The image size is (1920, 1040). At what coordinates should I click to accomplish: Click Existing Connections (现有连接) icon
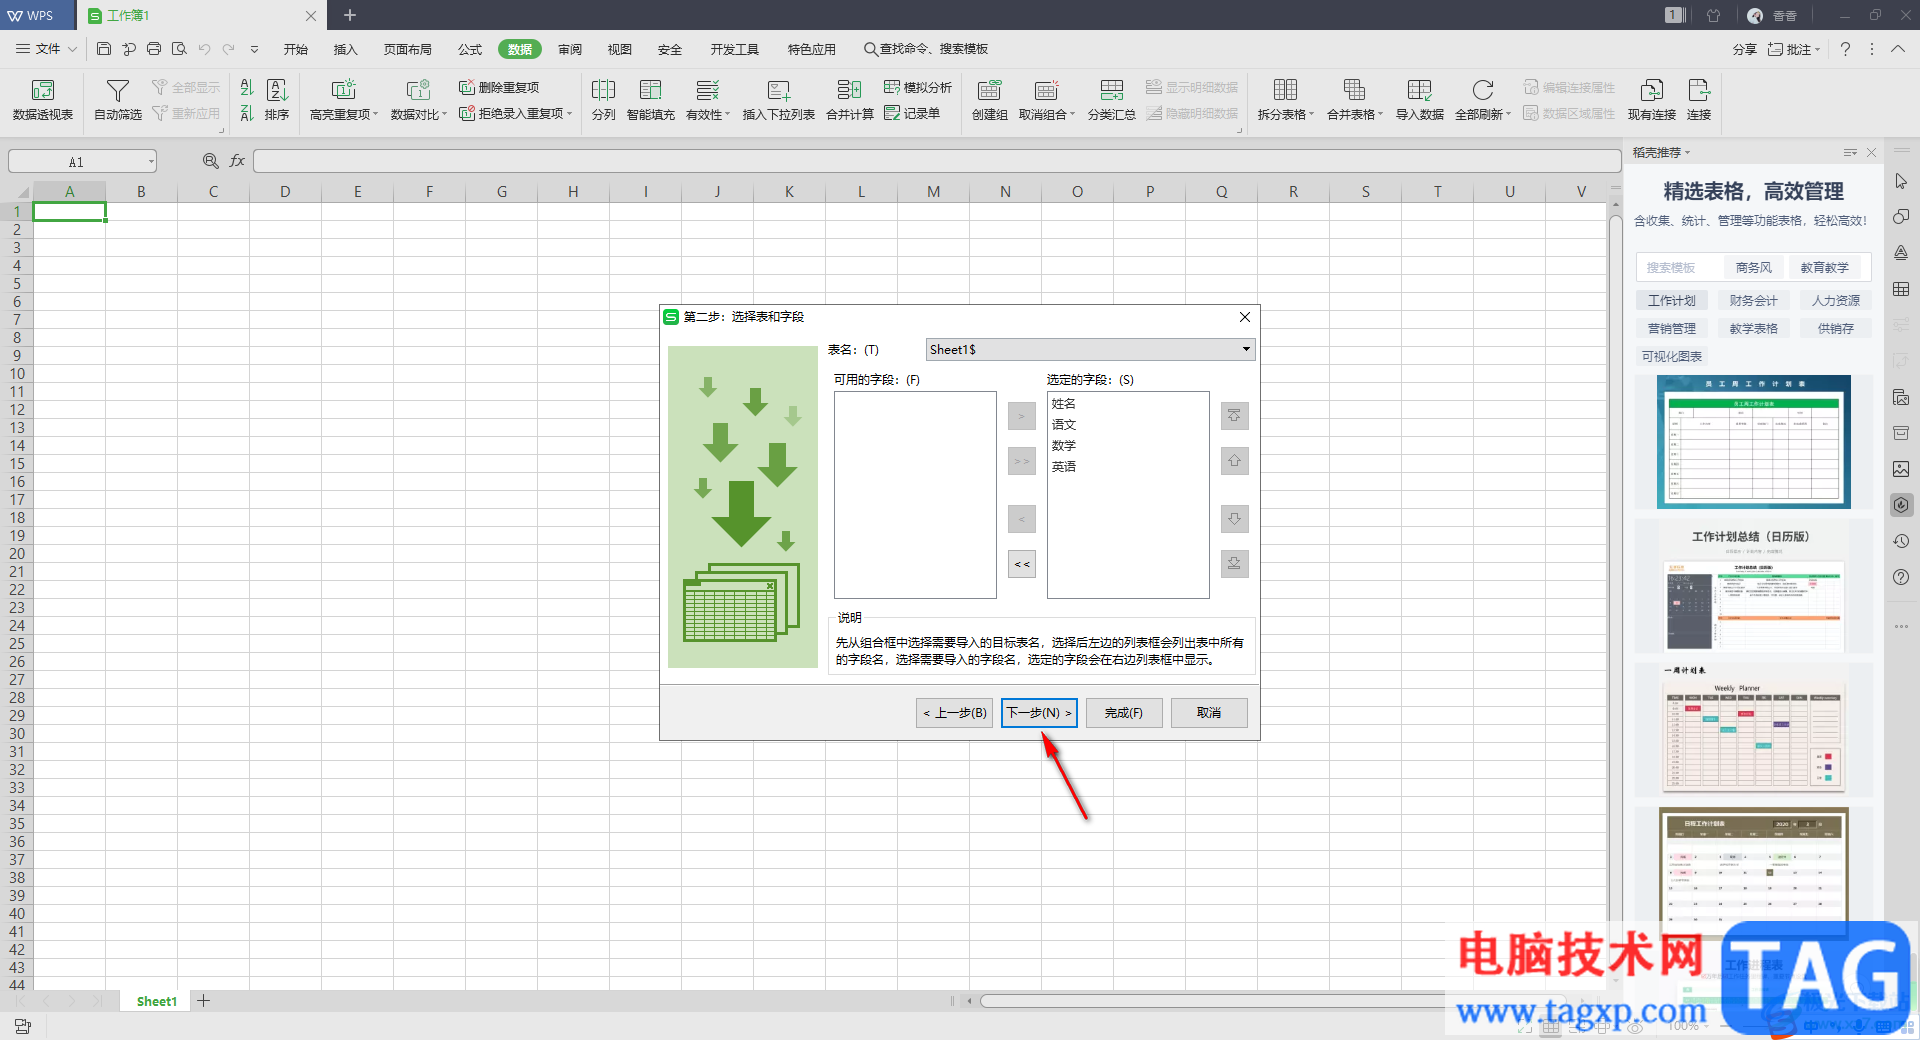click(x=1652, y=90)
